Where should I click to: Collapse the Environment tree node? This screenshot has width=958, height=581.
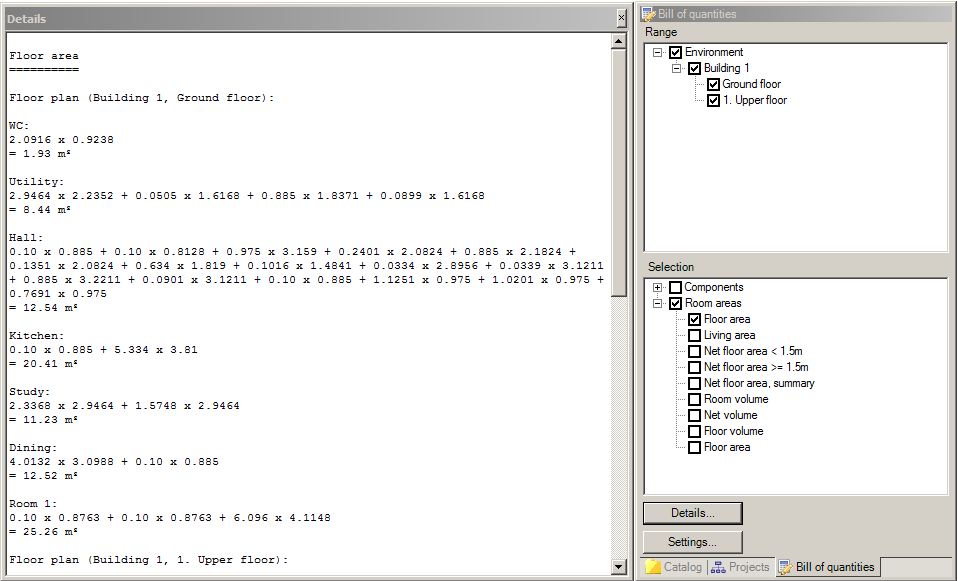click(658, 53)
